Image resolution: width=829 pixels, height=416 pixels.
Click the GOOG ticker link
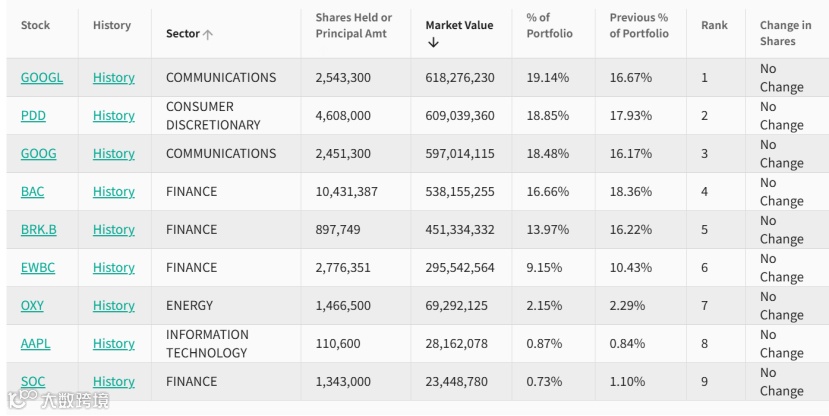coord(38,154)
